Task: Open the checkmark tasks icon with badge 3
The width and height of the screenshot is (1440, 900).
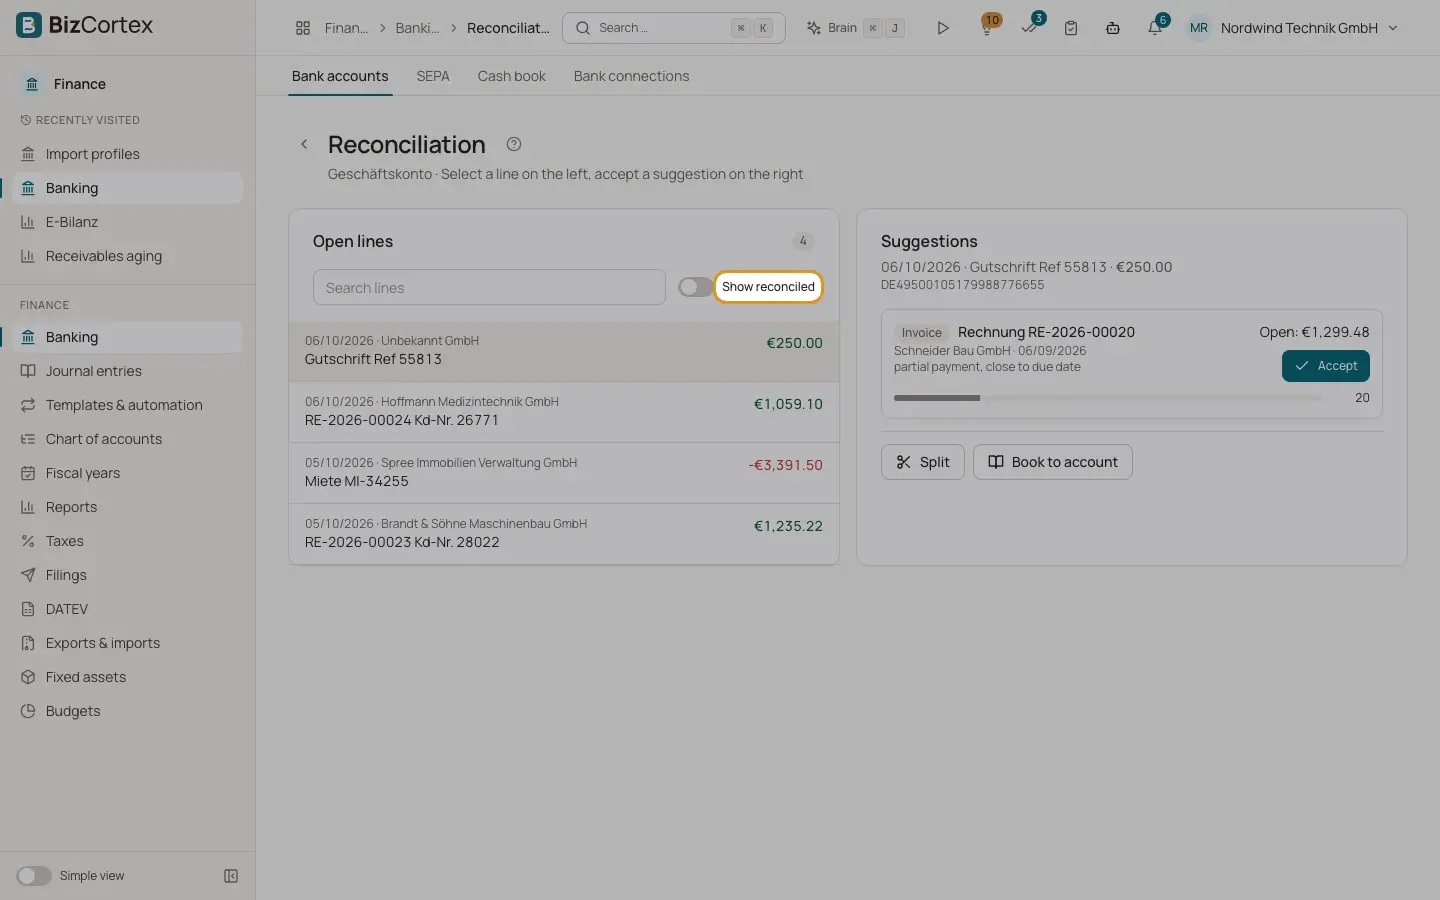Action: [1030, 27]
